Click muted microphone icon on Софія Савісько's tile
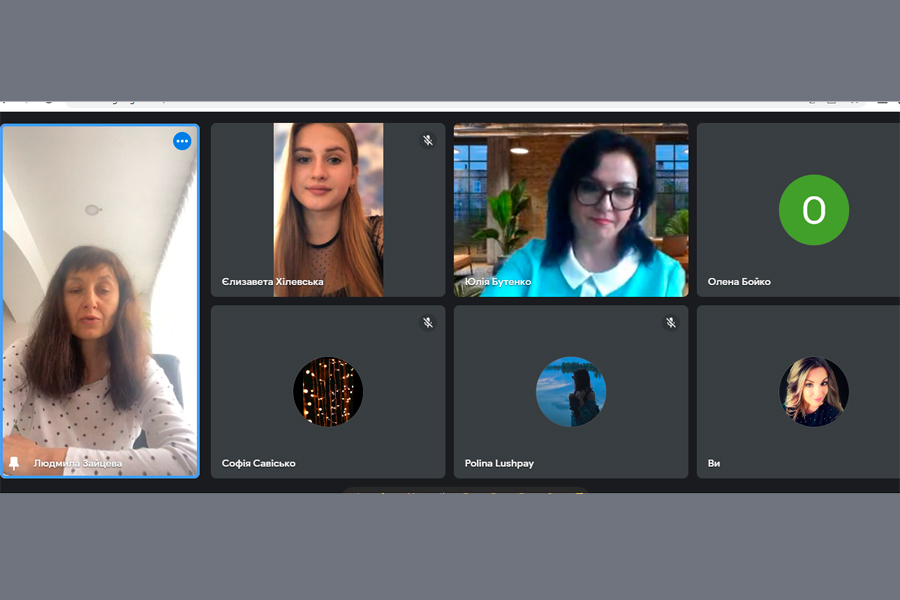The image size is (900, 600). [428, 323]
